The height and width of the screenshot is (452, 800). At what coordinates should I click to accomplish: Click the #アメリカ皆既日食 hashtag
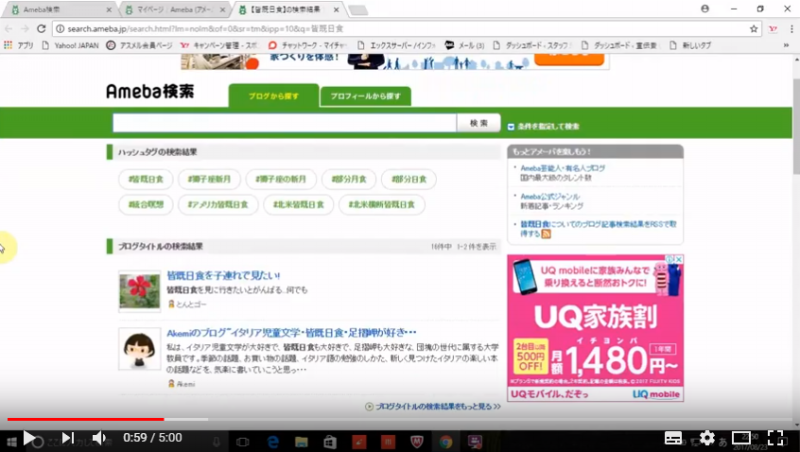[x=218, y=205]
